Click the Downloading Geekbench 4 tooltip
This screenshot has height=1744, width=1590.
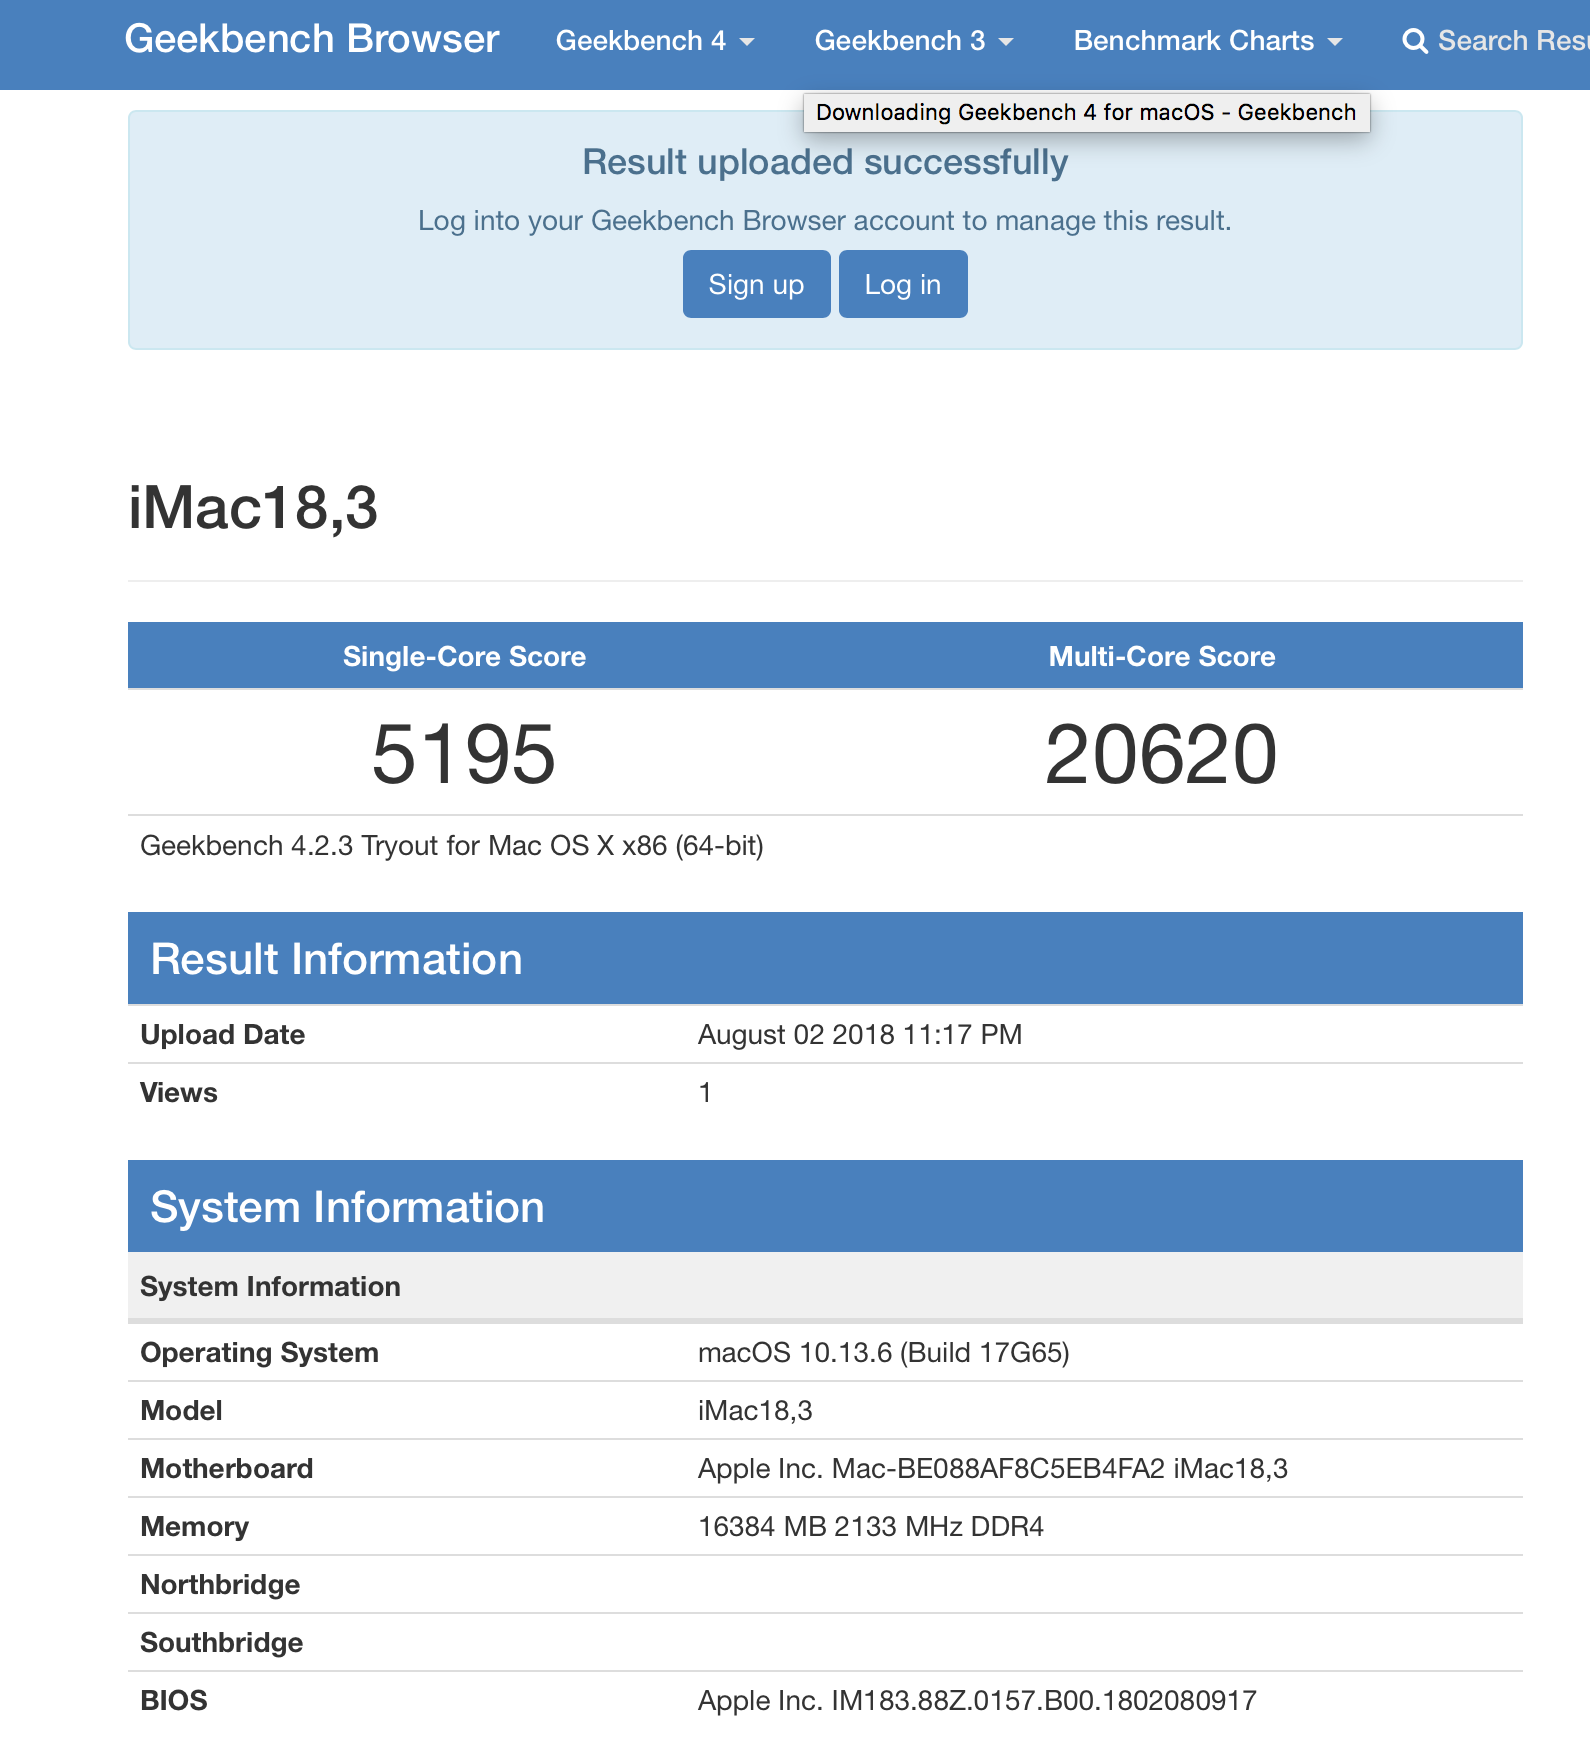click(1085, 112)
